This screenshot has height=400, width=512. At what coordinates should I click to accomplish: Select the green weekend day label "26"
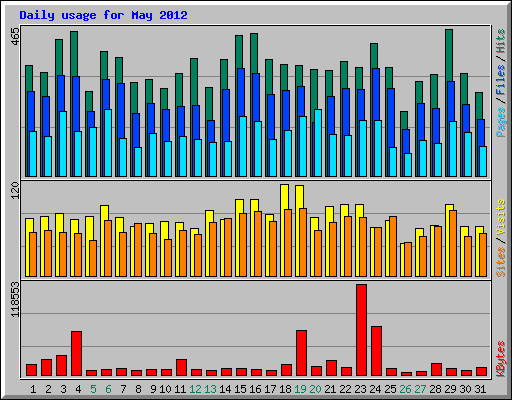tap(405, 389)
